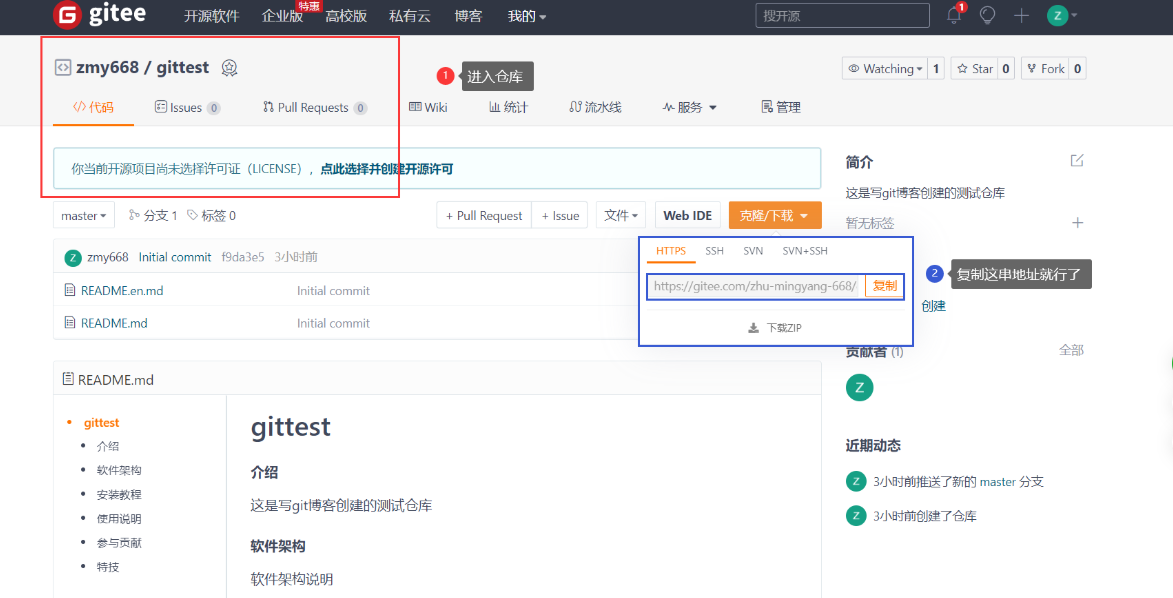Open the 统计 tab

click(x=509, y=108)
